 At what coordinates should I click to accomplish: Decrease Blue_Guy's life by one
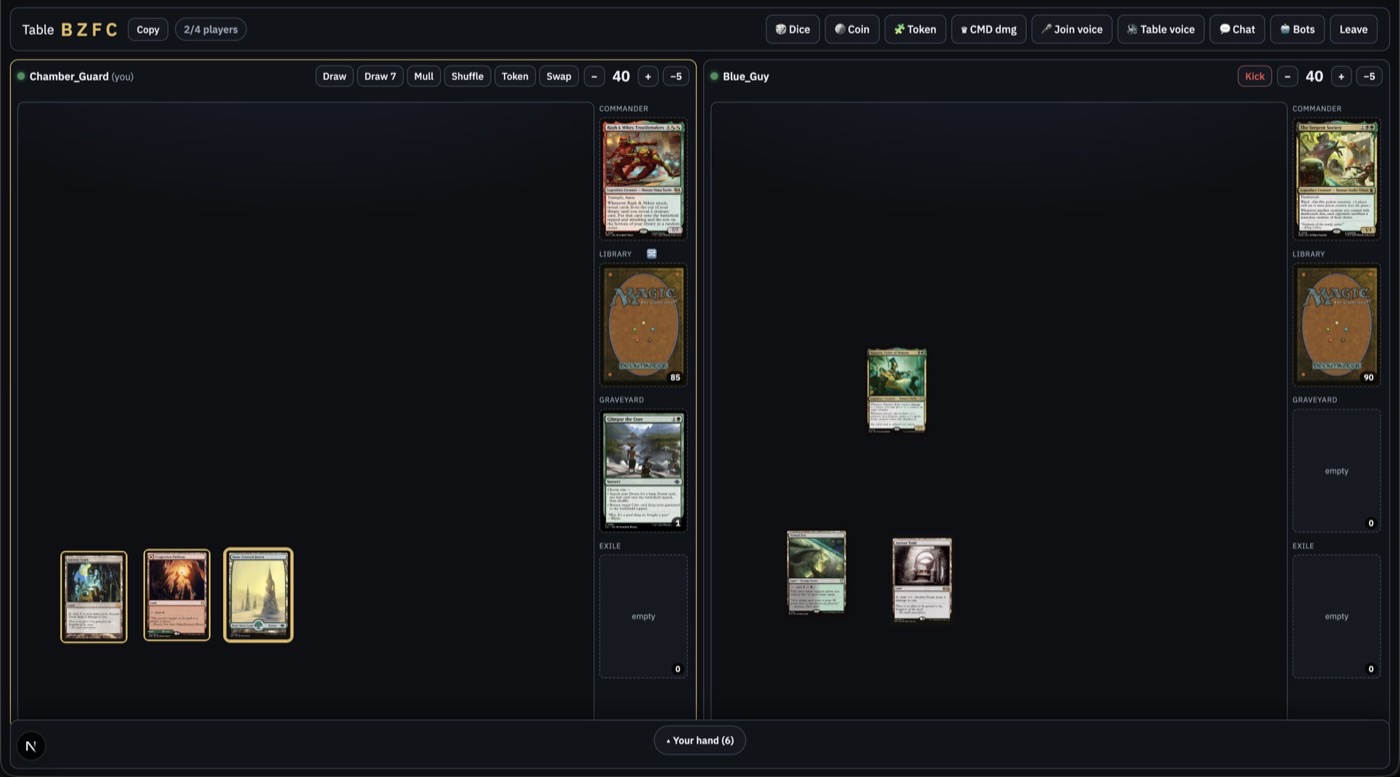click(x=1287, y=76)
